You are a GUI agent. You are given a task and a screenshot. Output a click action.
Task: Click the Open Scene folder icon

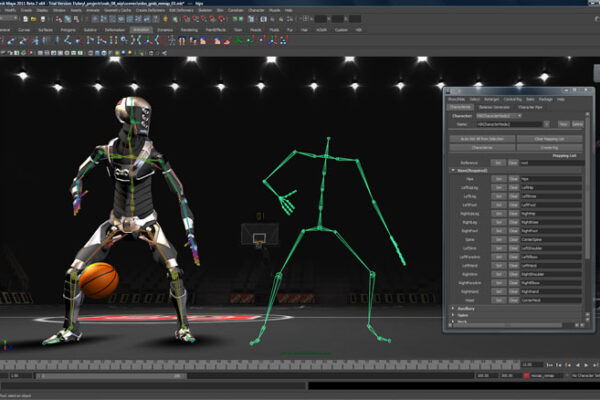pyautogui.click(x=34, y=19)
